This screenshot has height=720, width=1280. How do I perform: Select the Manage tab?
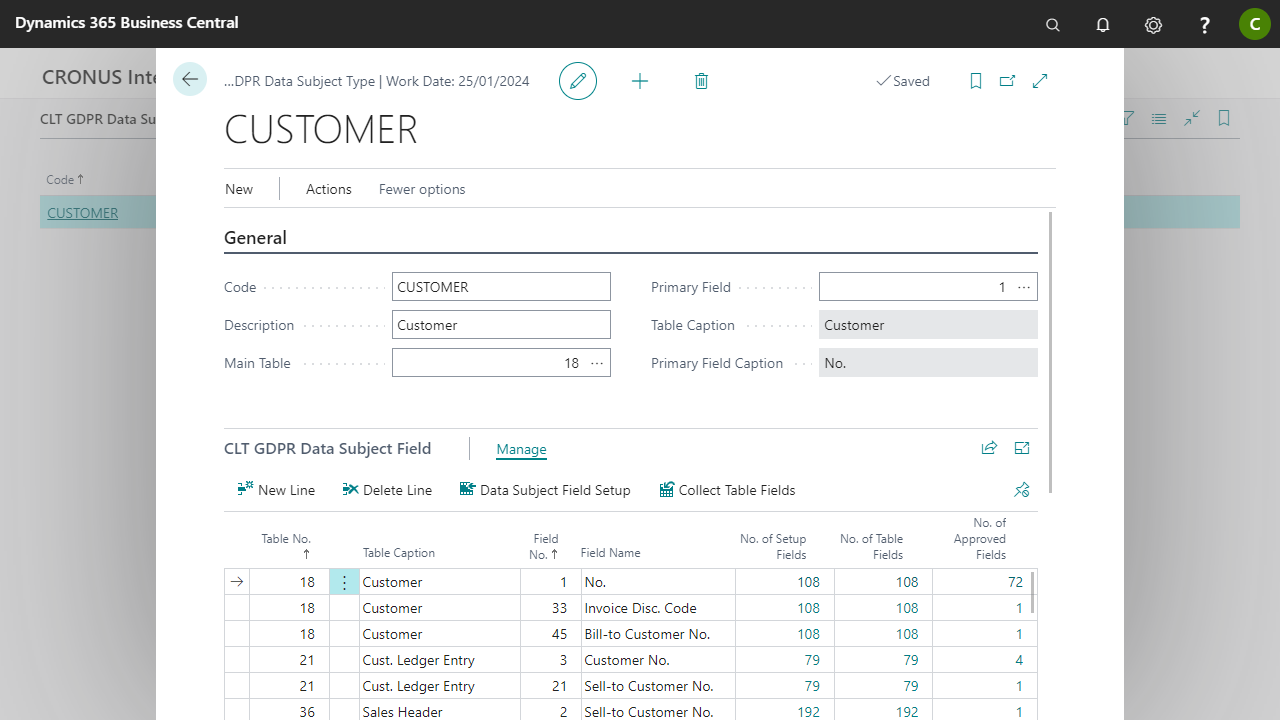(x=521, y=450)
